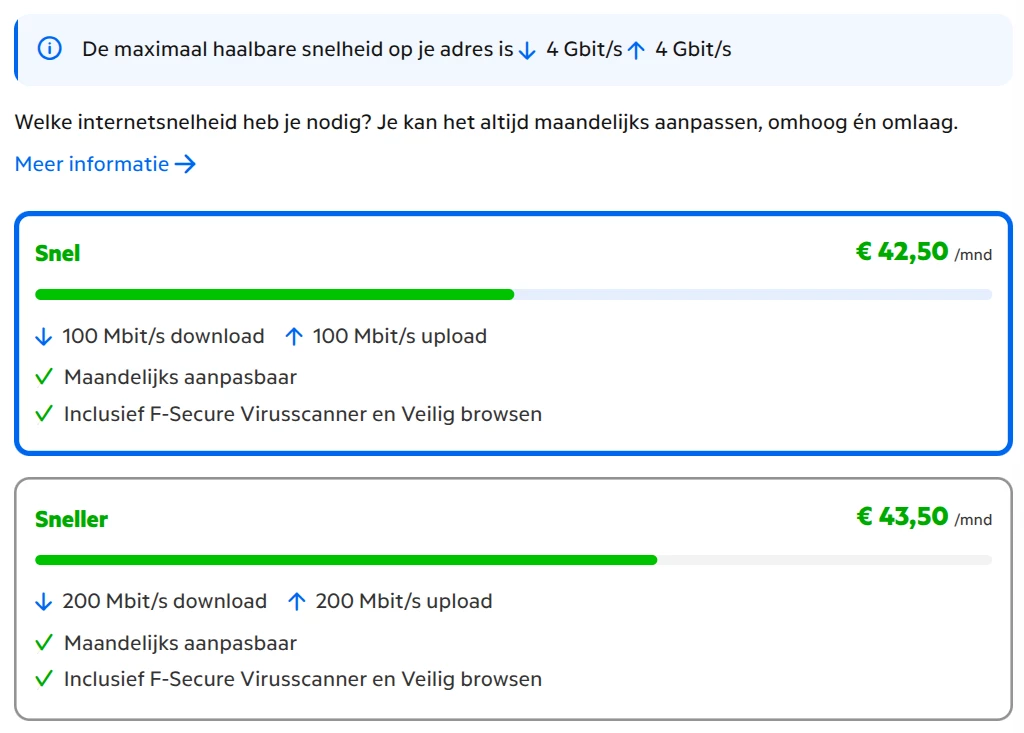Image resolution: width=1024 pixels, height=733 pixels.
Task: Click checkmark beside F-Secure line in Sneller card
Action: click(44, 679)
